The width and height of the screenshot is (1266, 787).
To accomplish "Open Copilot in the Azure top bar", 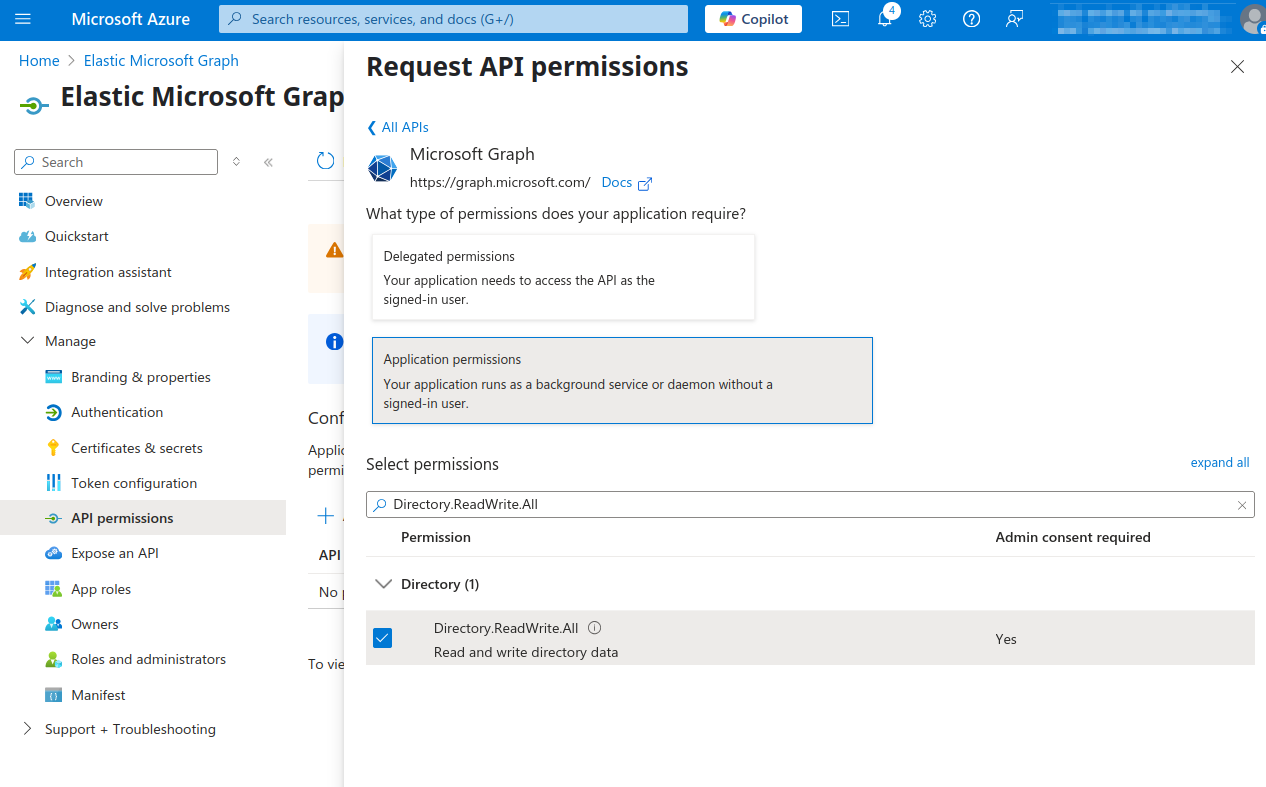I will [x=753, y=18].
